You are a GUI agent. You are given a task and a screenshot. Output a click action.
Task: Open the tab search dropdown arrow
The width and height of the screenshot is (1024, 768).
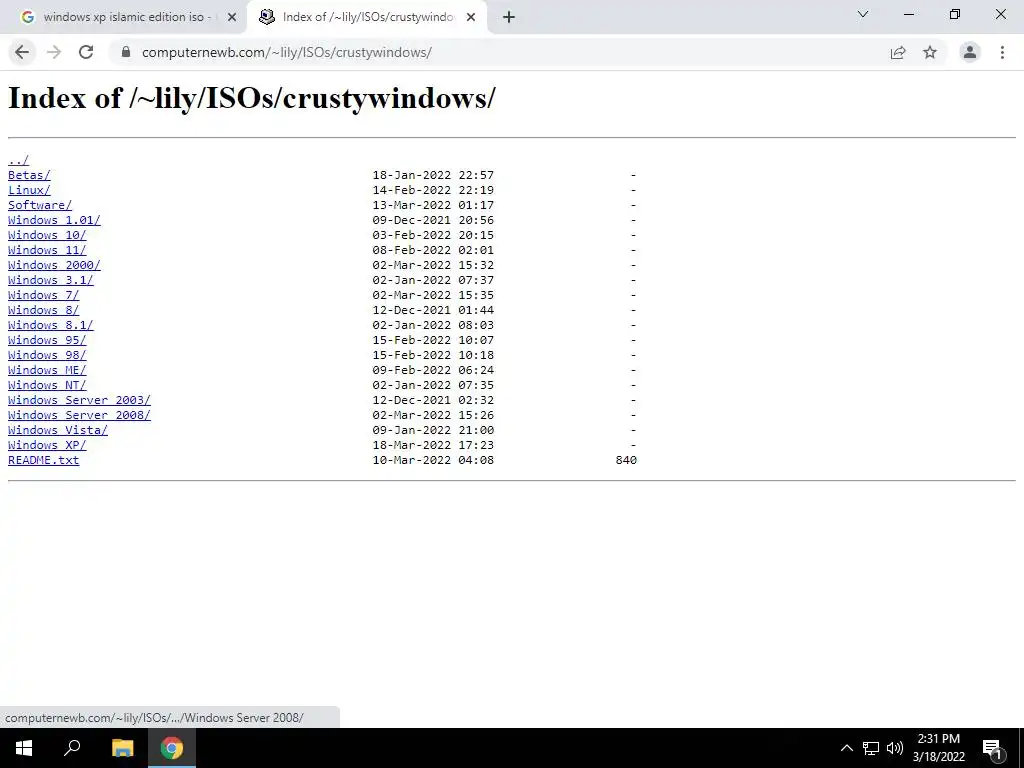coord(863,14)
